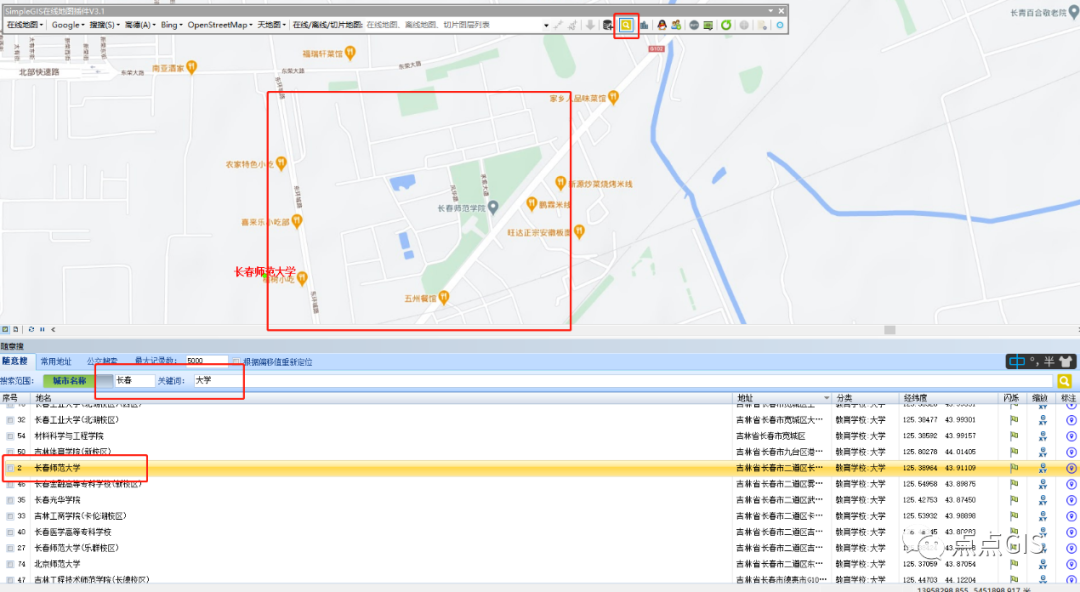Viewport: 1080px width, 592px height.
Task: Open the 搜搜(S) dropdown menu
Action: pyautogui.click(x=104, y=25)
